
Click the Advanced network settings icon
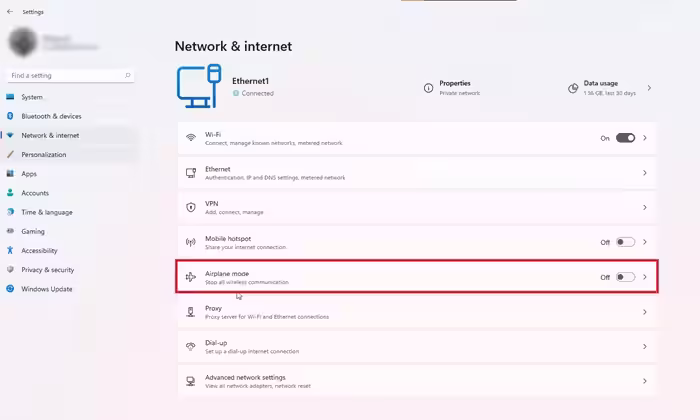191,381
